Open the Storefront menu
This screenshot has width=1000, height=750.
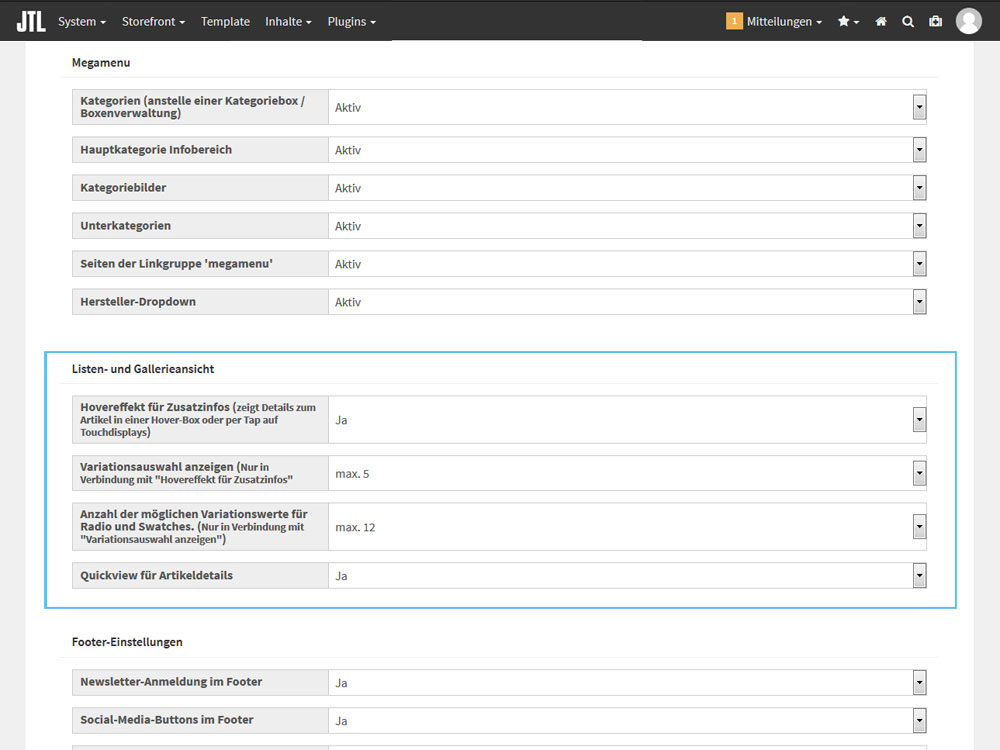pyautogui.click(x=153, y=21)
